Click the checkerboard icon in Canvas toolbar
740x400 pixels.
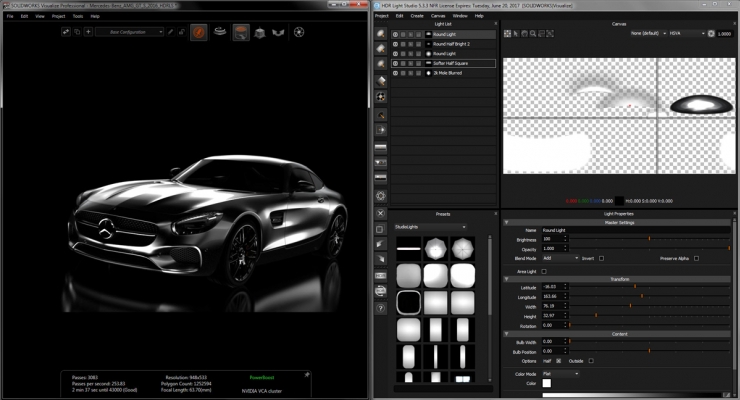507,33
